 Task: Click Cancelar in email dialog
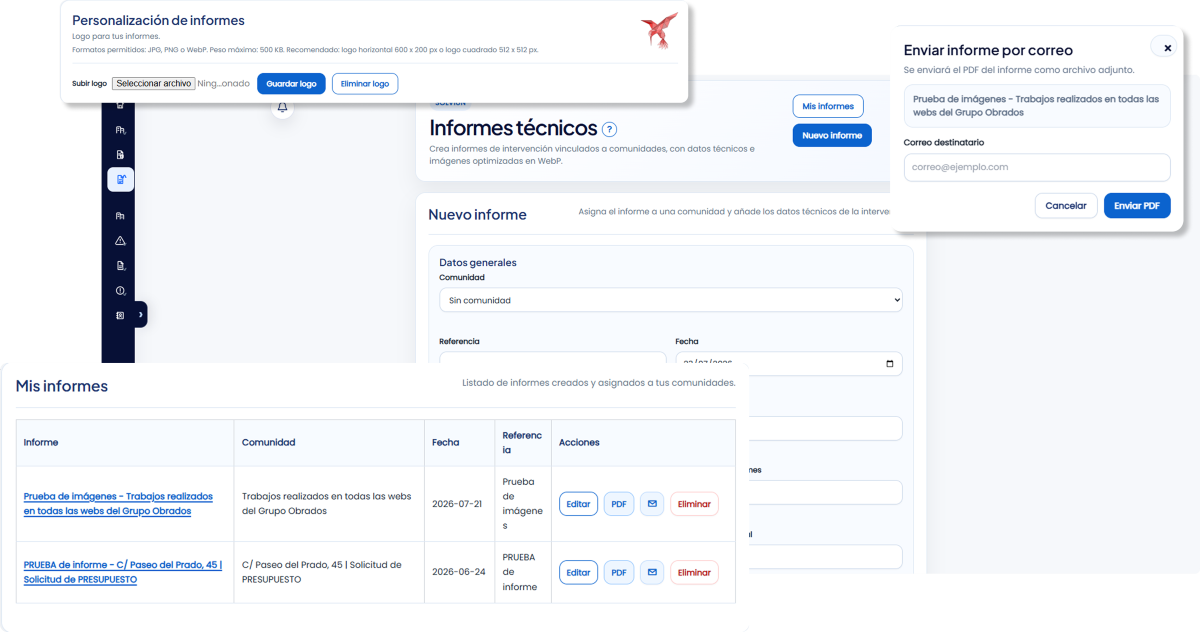(x=1066, y=205)
